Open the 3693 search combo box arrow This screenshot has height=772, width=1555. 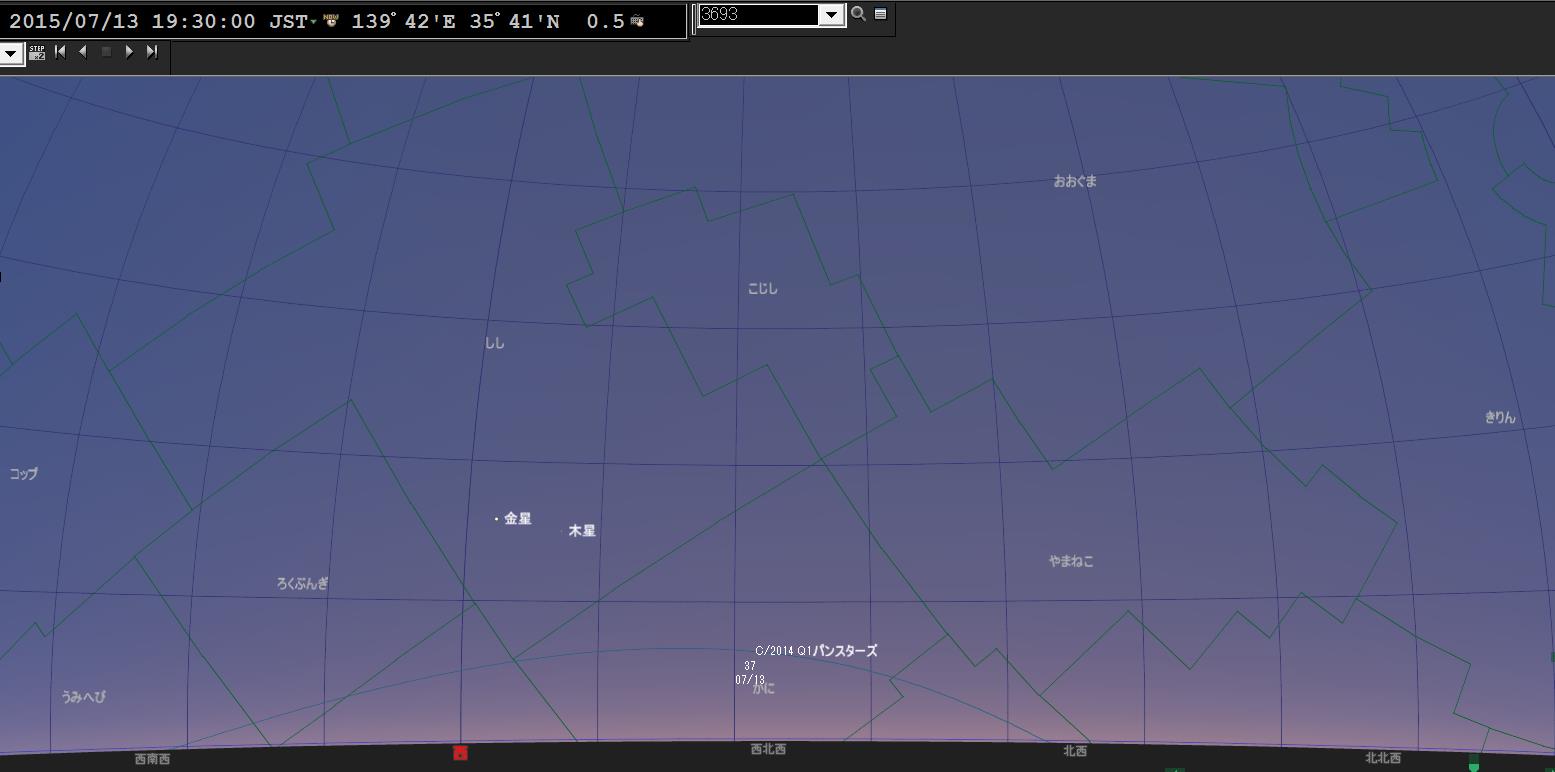coord(831,15)
